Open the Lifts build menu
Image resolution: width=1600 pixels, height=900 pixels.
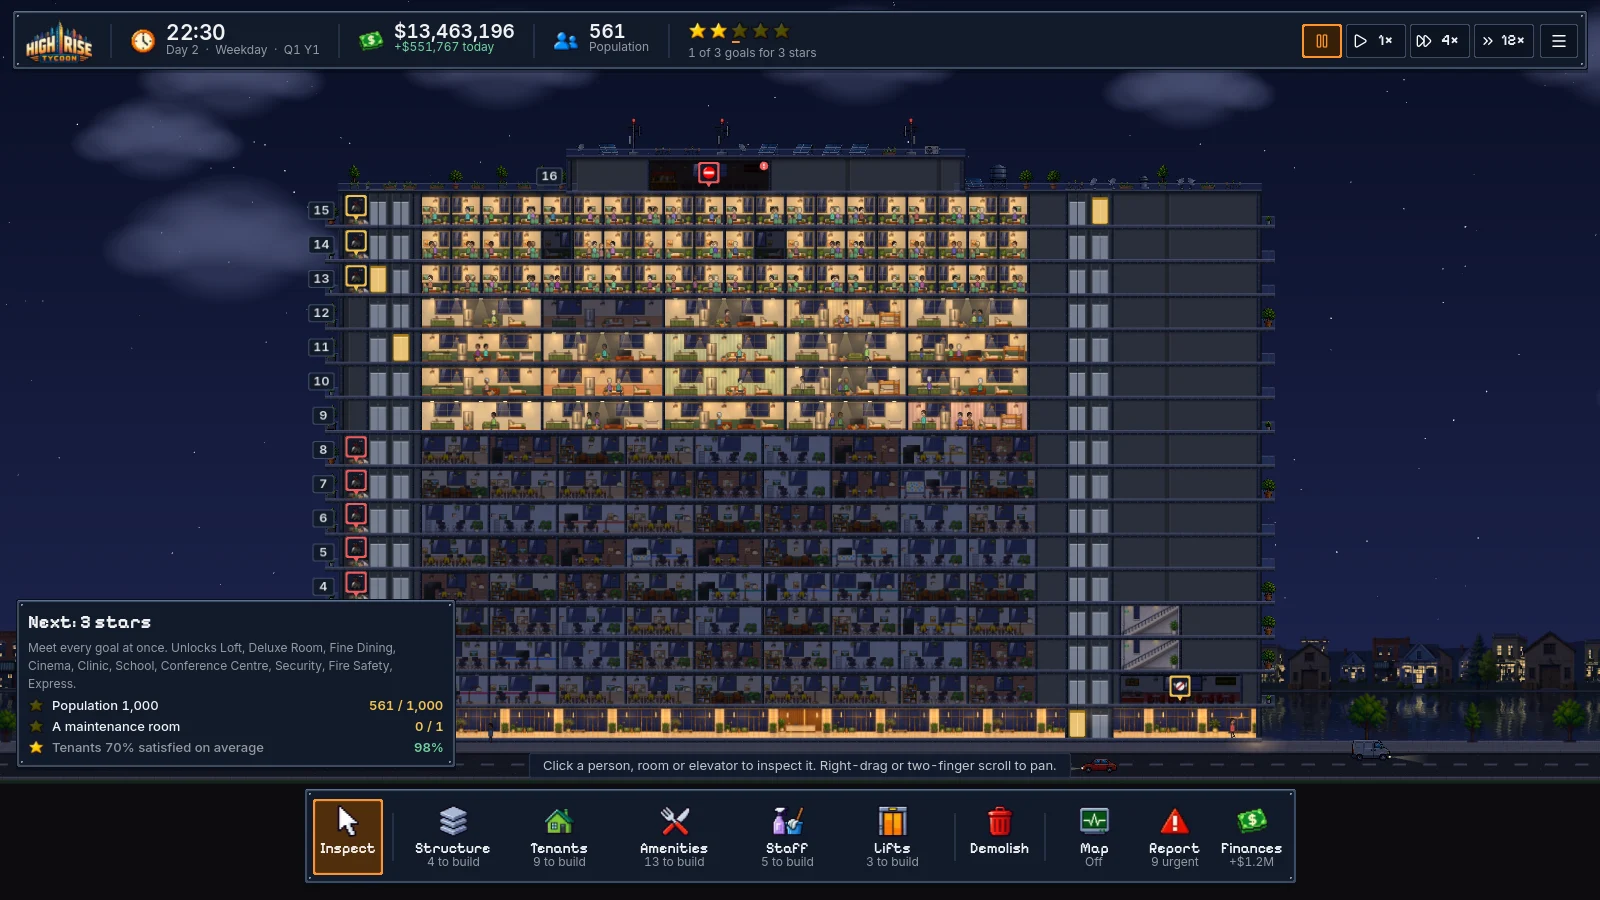[x=892, y=836]
